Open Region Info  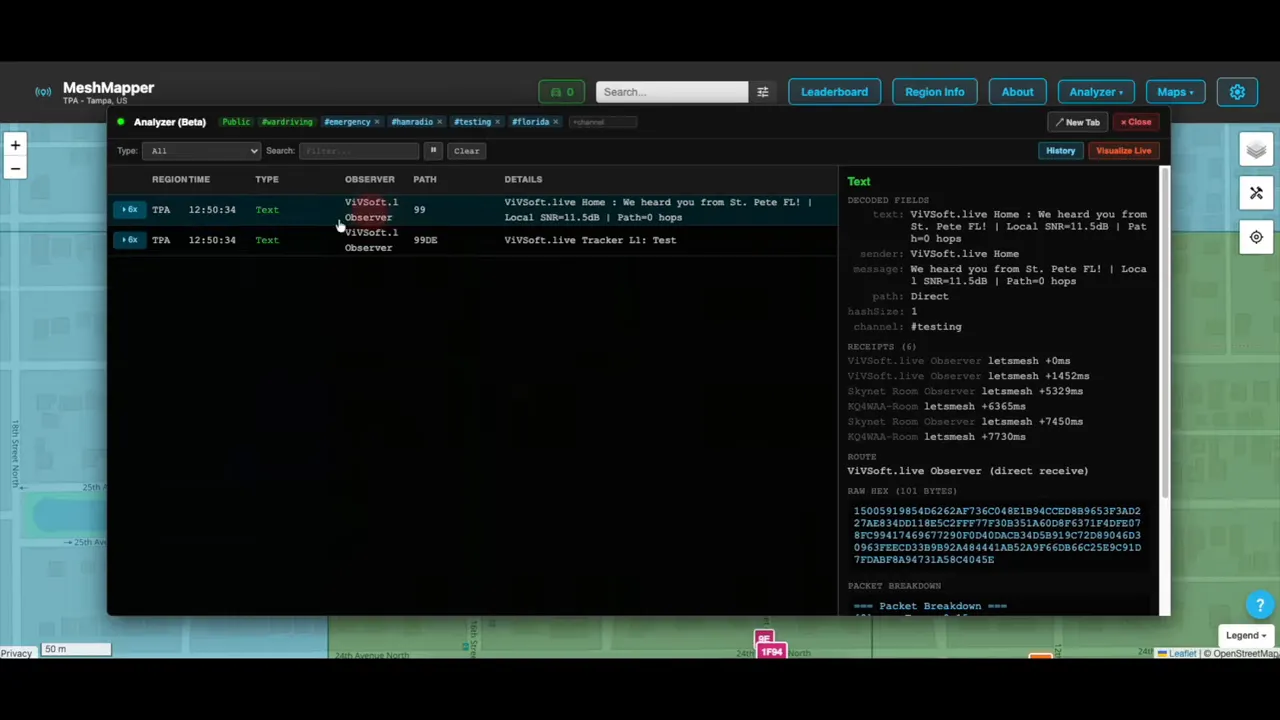click(934, 92)
